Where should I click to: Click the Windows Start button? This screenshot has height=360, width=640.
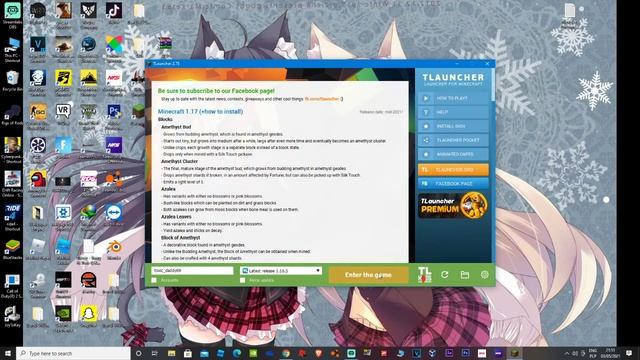pyautogui.click(x=8, y=353)
